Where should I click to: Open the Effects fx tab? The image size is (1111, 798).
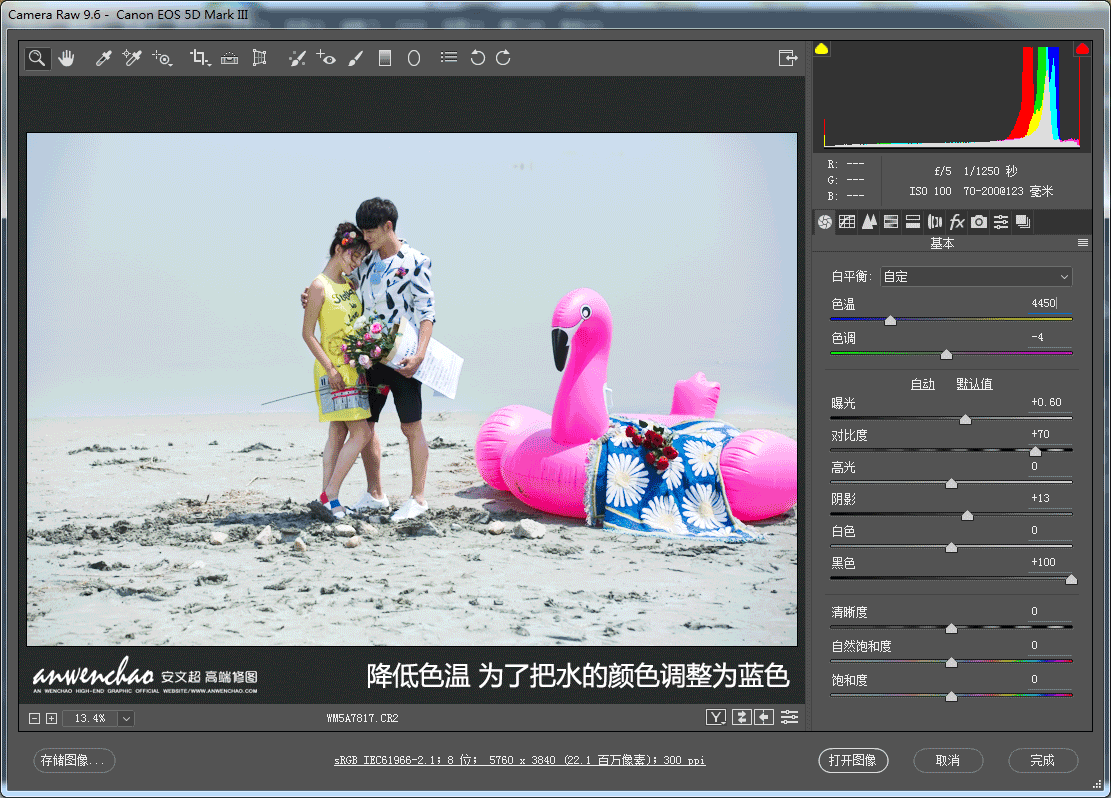tap(957, 222)
